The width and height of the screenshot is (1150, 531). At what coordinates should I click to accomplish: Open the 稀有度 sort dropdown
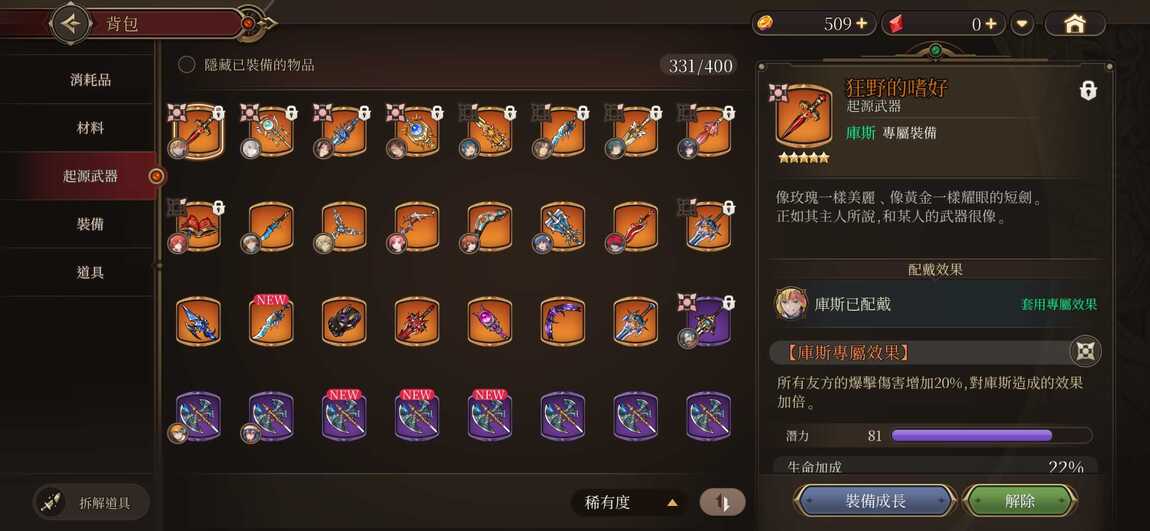pyautogui.click(x=630, y=502)
